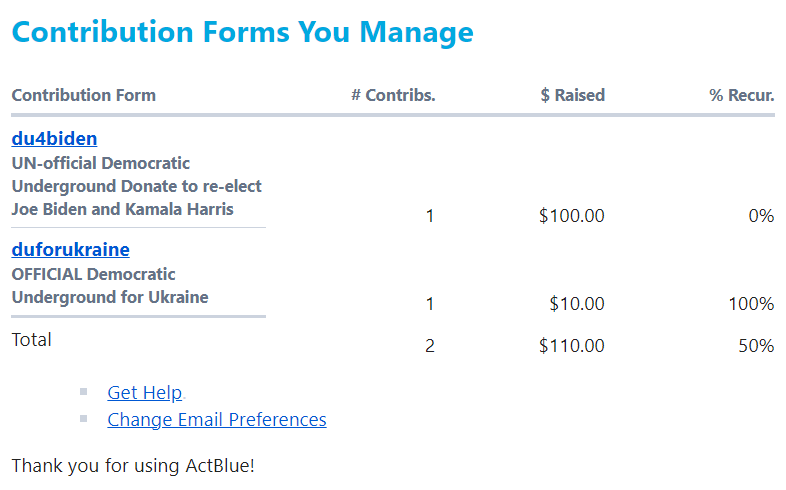The width and height of the screenshot is (786, 490).
Task: Click the $ Raised column header
Action: (572, 96)
